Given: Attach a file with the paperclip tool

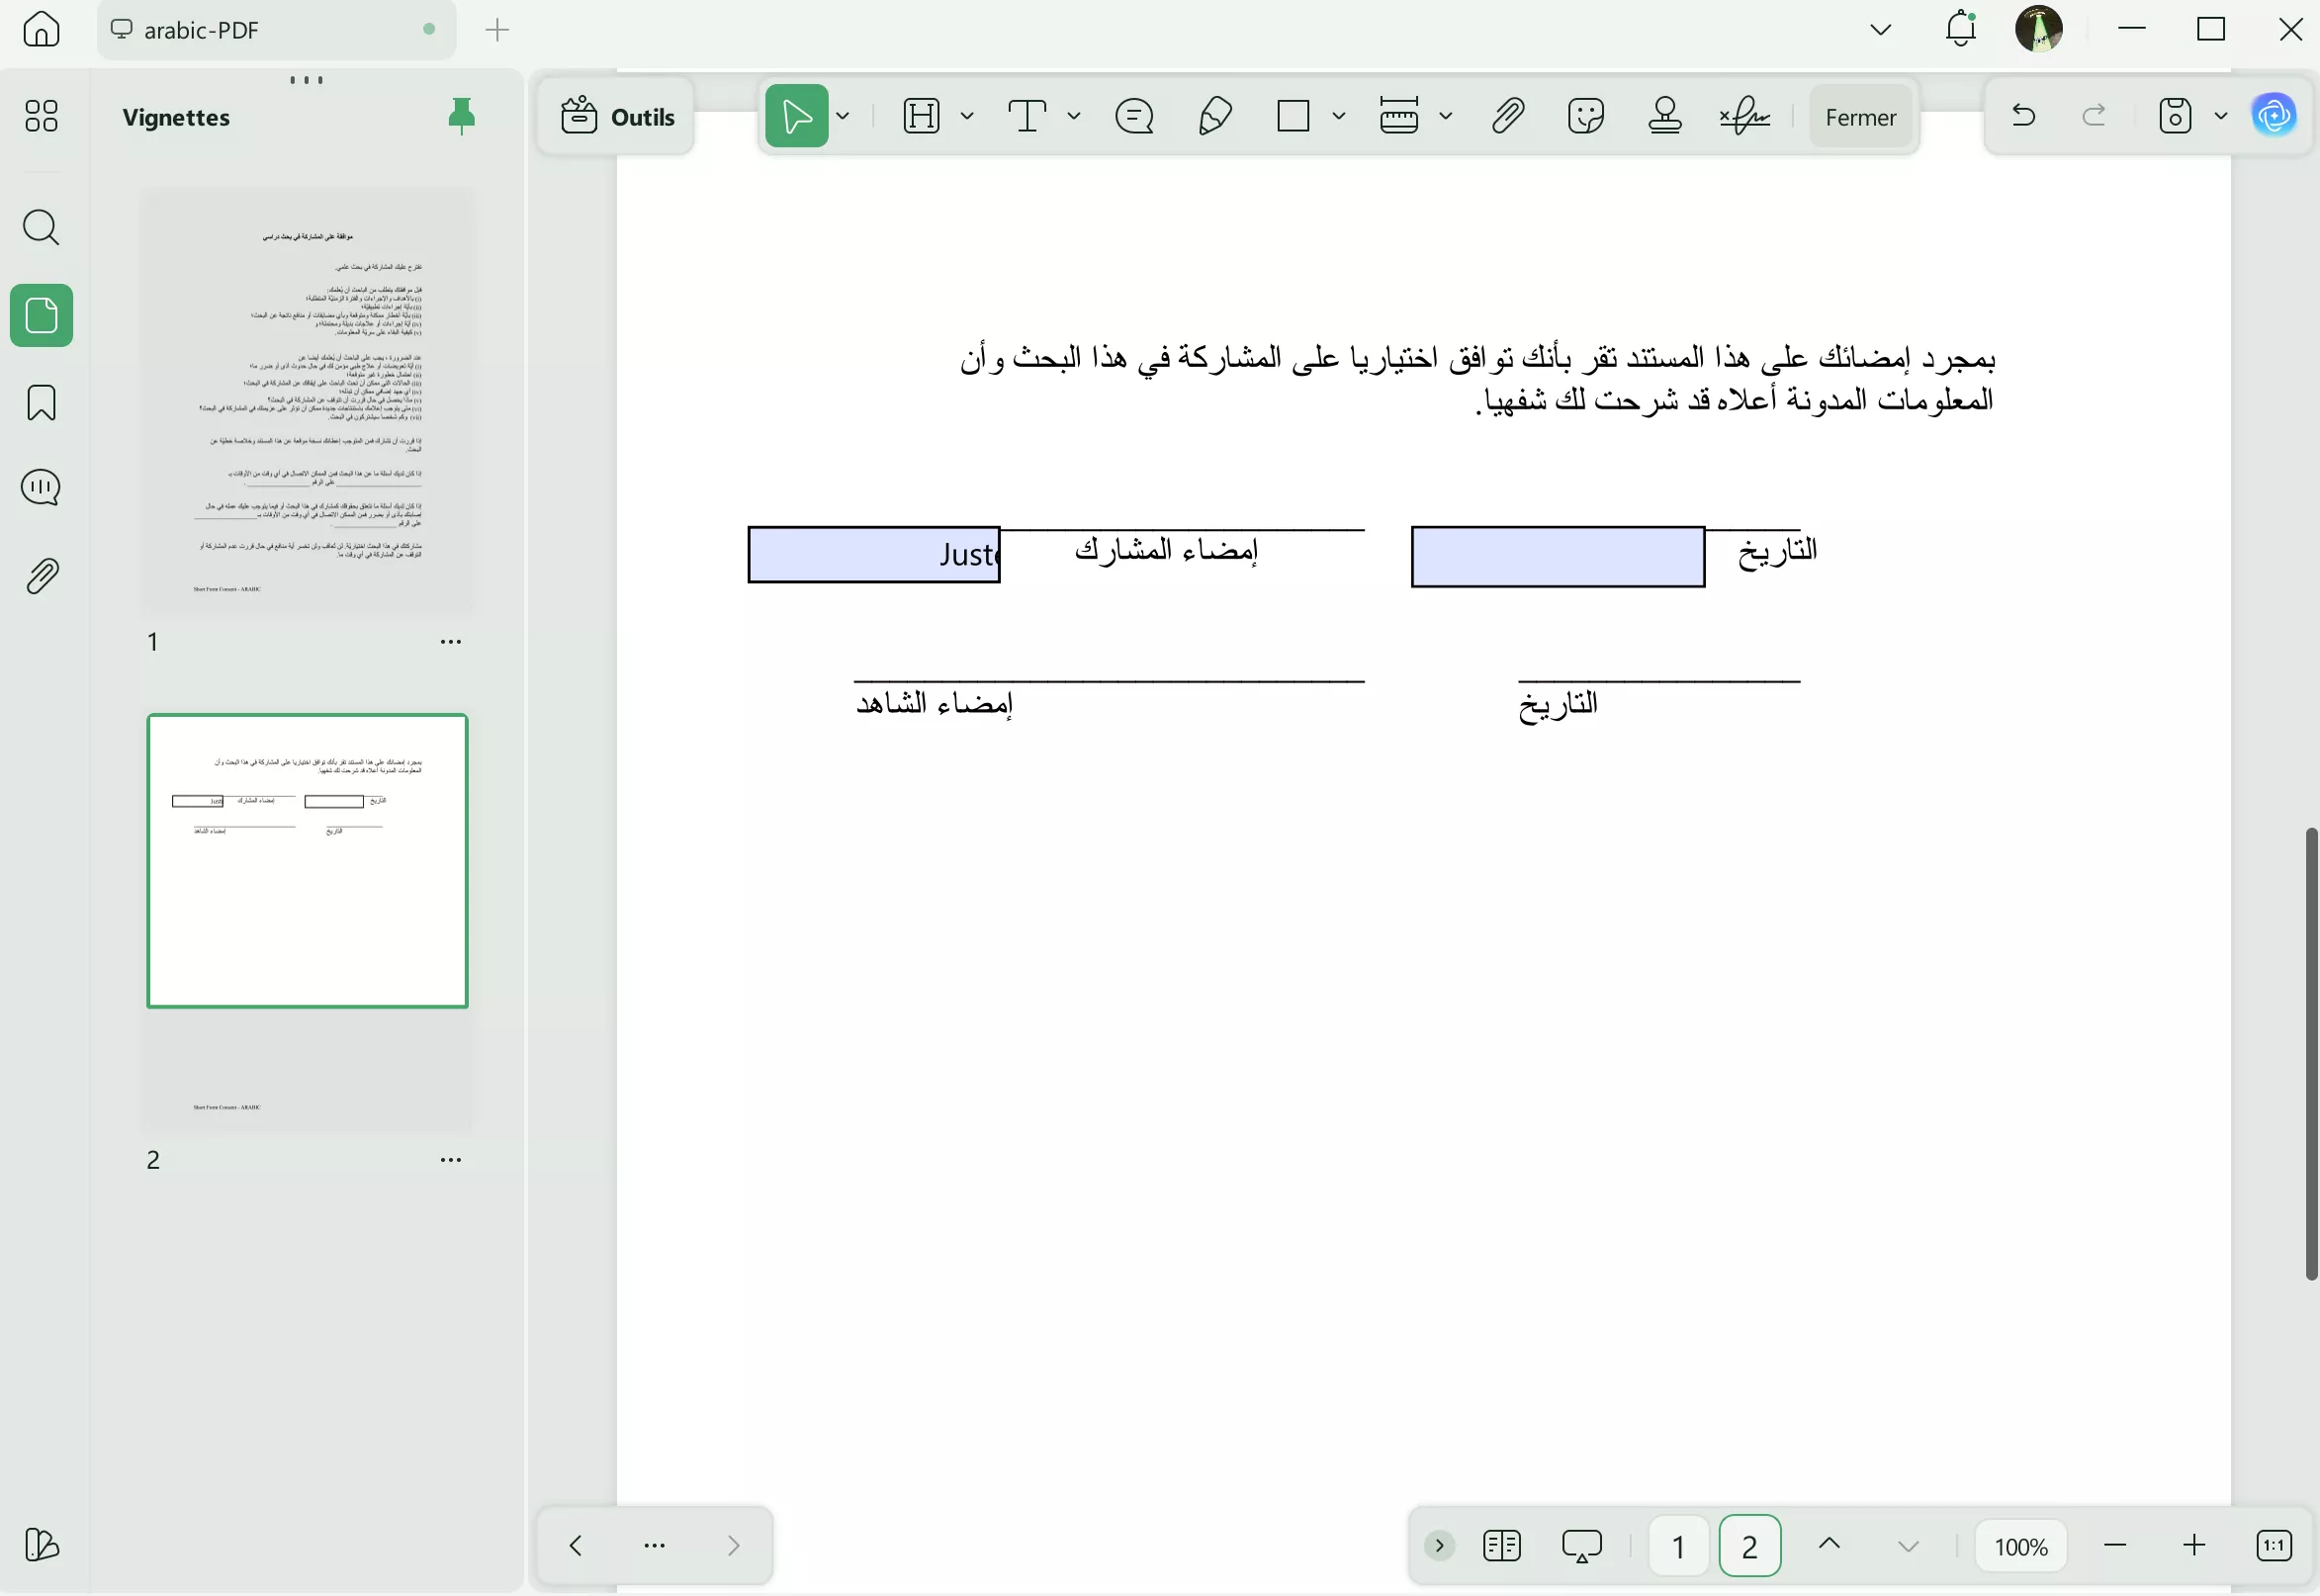Looking at the screenshot, I should click(x=1507, y=115).
